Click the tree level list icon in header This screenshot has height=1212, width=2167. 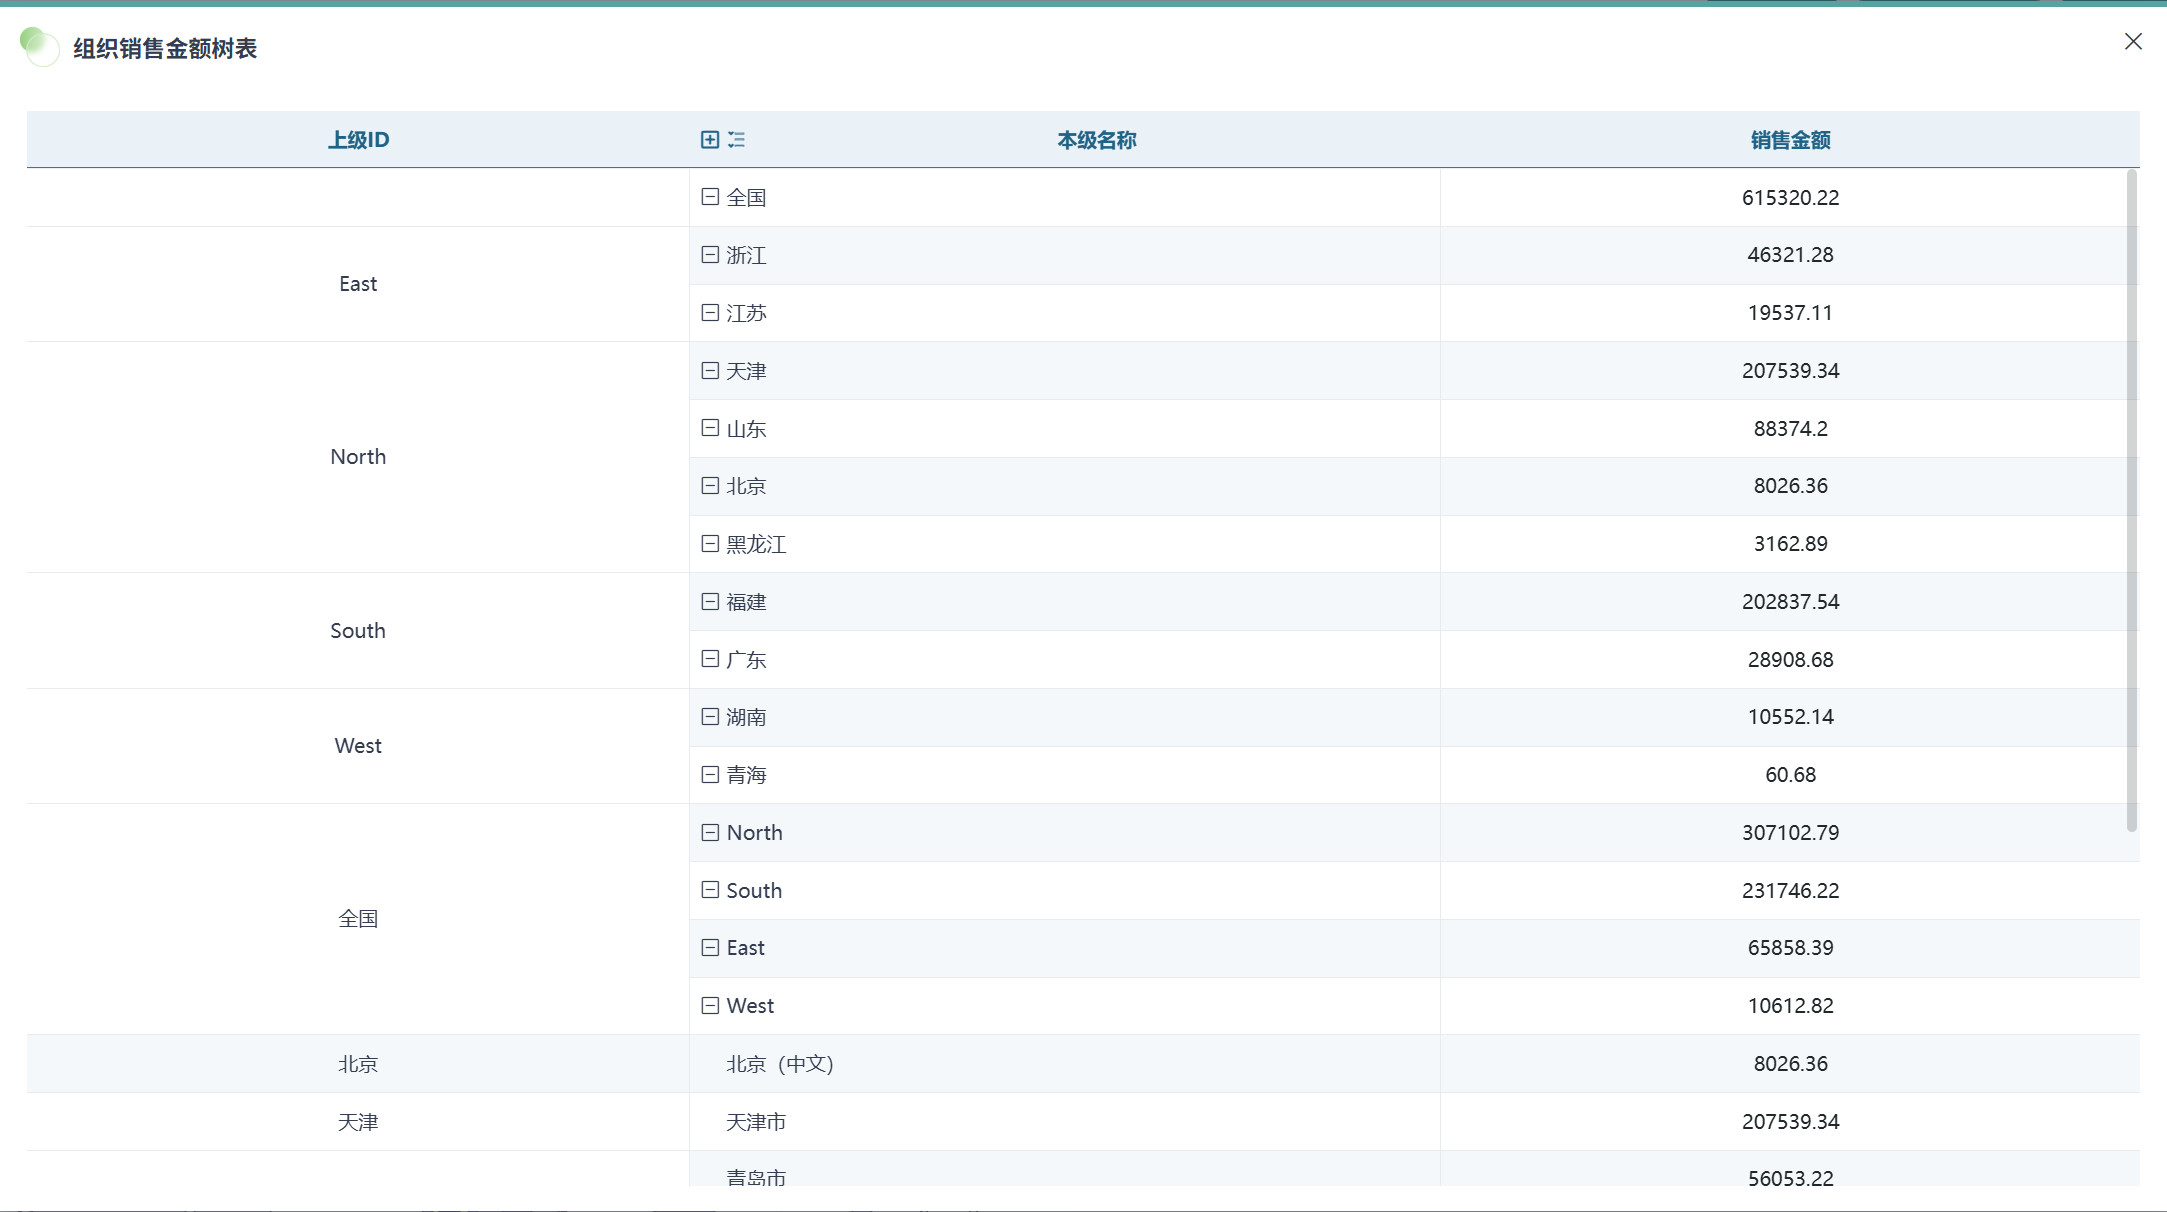tap(737, 140)
